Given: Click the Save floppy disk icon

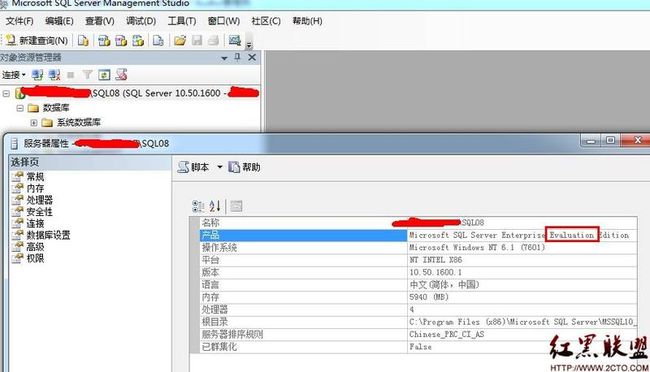Looking at the screenshot, I should point(197,40).
